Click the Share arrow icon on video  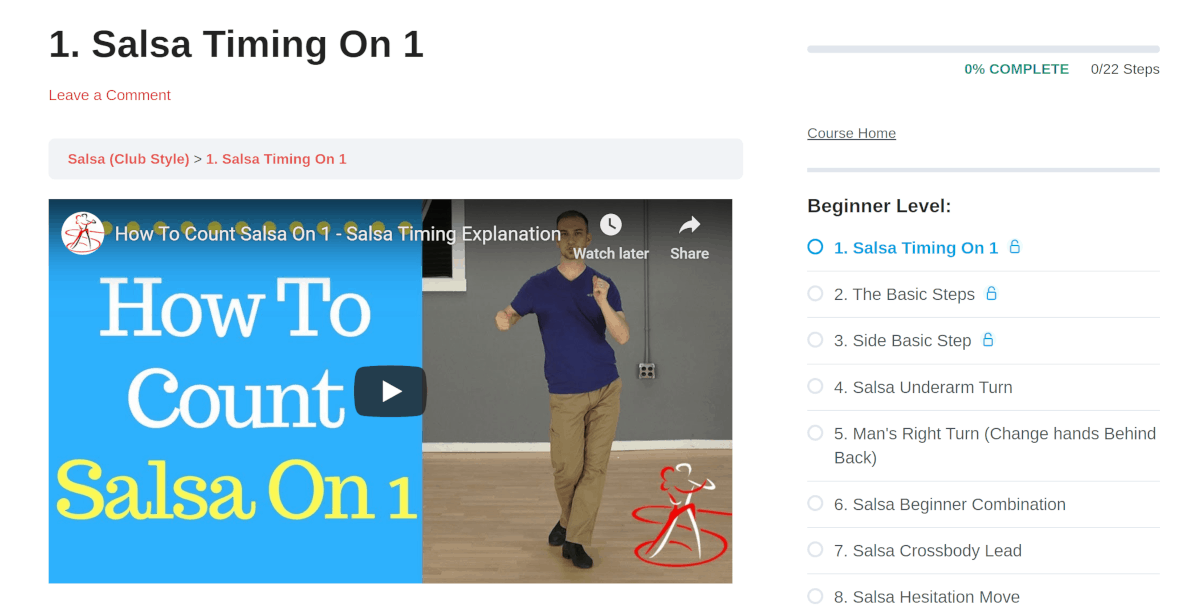689,224
